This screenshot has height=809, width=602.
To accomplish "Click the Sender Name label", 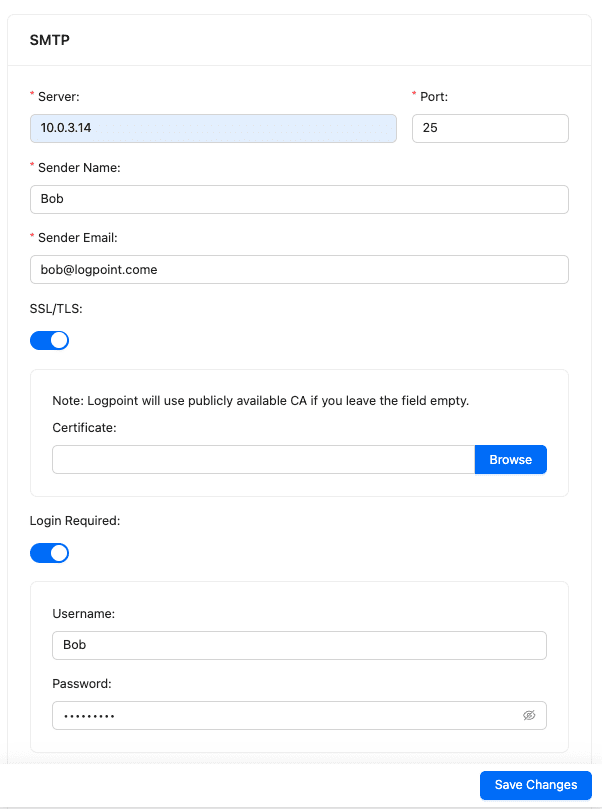I will pyautogui.click(x=79, y=168).
